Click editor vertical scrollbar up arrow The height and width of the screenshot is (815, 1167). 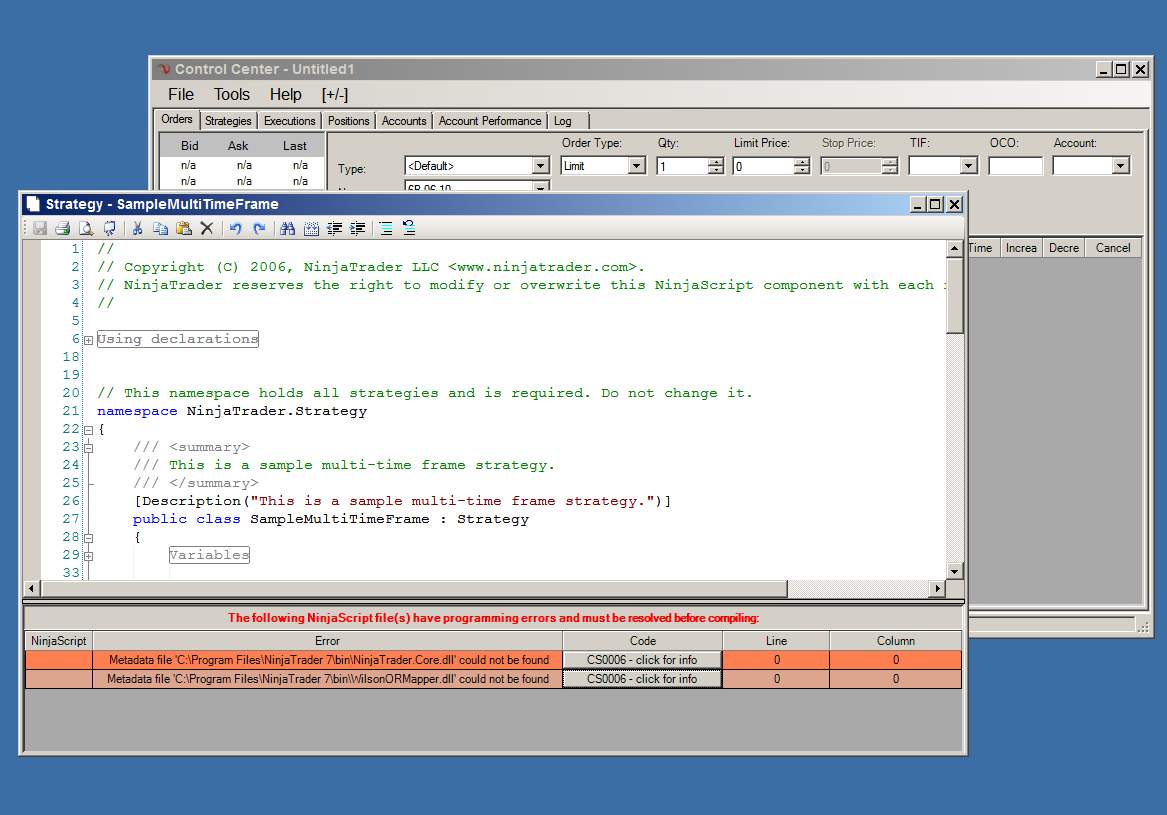pos(955,248)
